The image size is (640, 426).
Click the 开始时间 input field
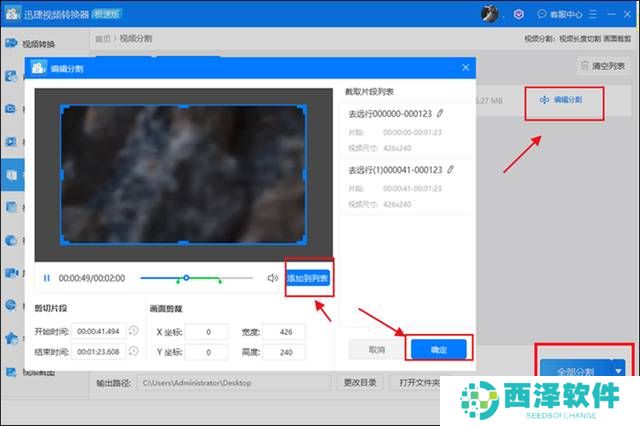pos(98,331)
